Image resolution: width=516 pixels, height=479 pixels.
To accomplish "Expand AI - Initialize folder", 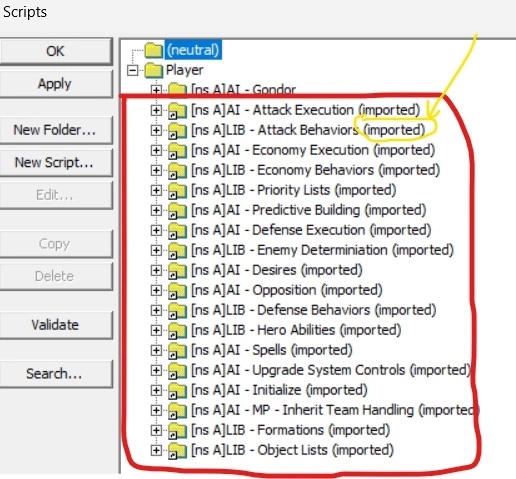I will 156,390.
